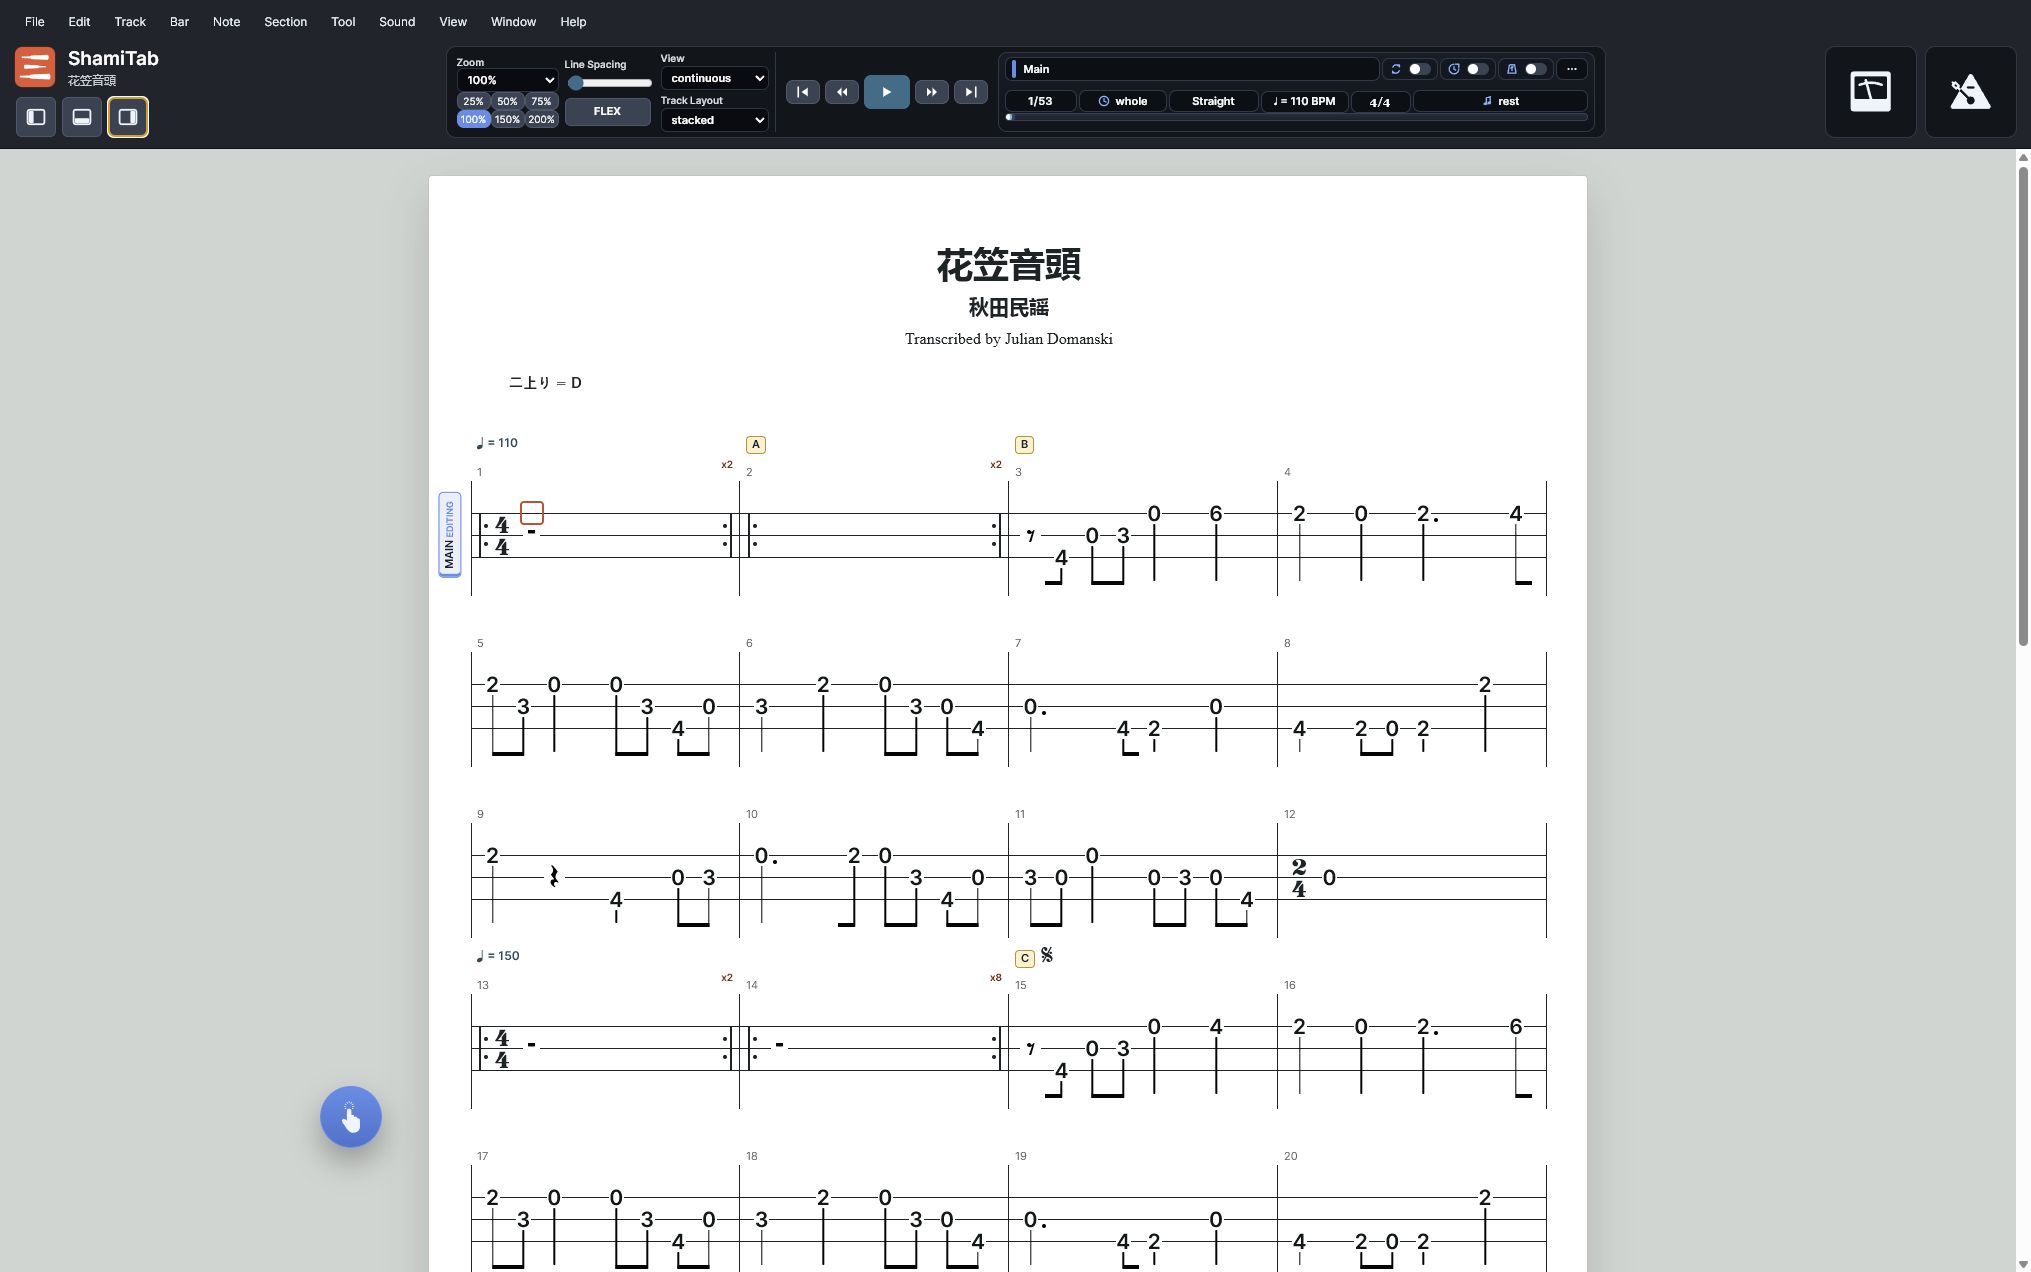Screen dimensions: 2031x1272
Task: Open the Bar menu
Action: pyautogui.click(x=179, y=21)
